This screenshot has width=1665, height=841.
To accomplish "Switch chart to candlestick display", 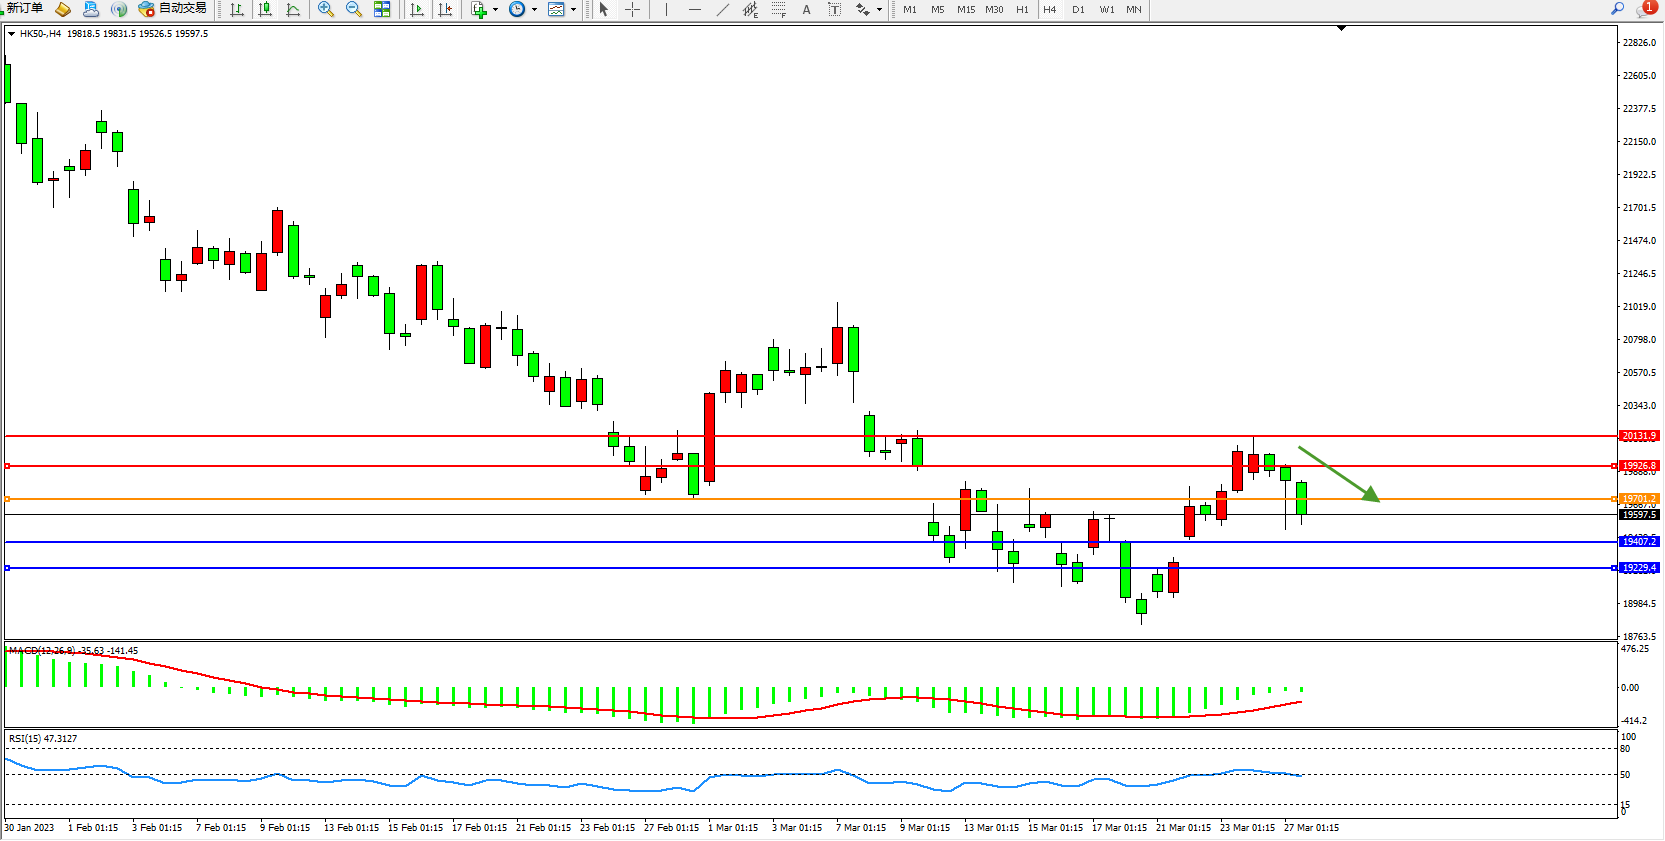I will [265, 9].
